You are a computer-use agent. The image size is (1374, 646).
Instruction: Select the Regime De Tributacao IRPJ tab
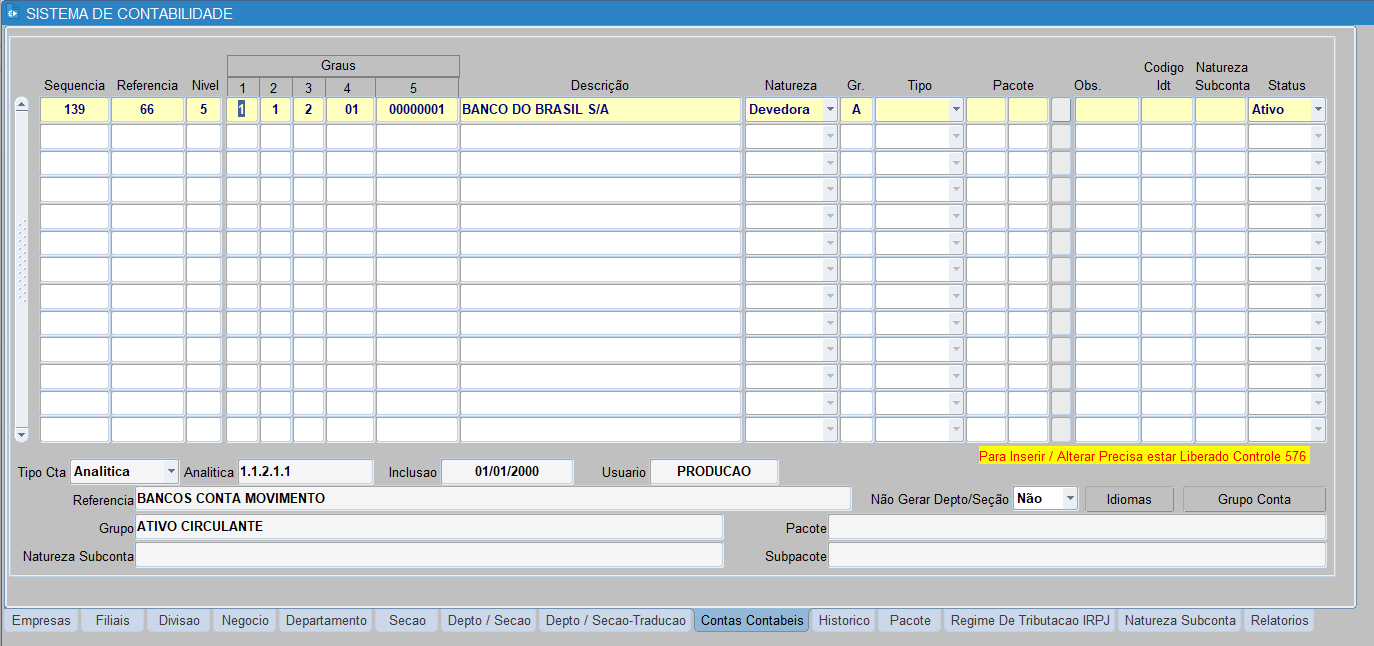1029,621
